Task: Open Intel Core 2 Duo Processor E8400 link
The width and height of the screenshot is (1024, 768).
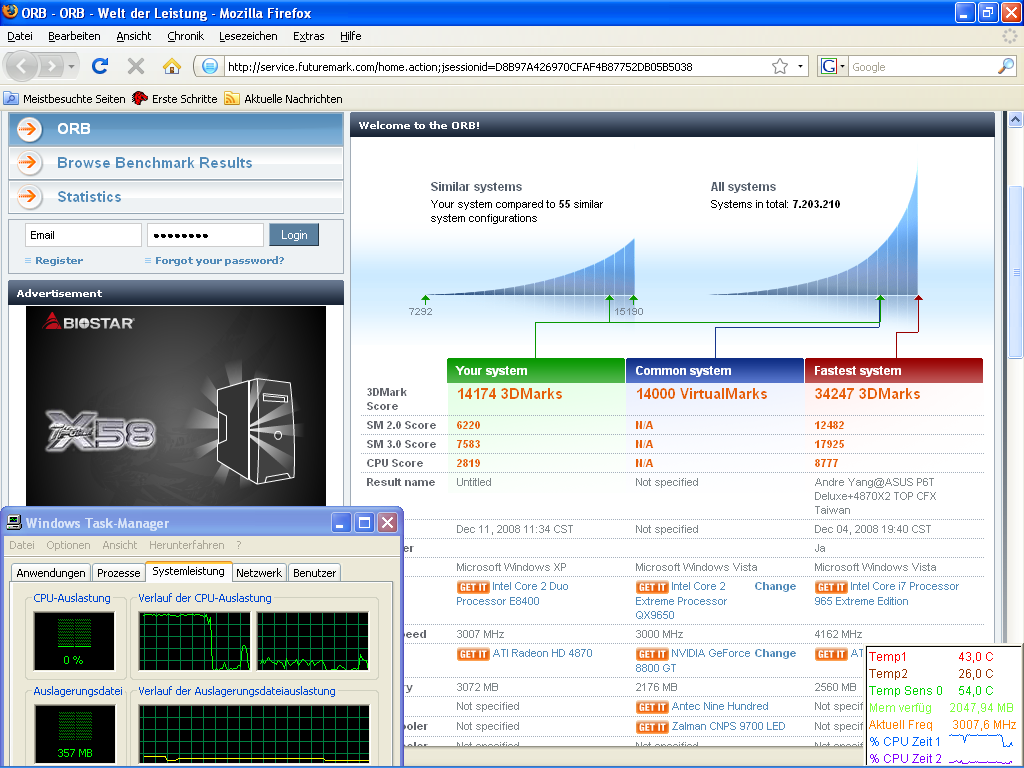Action: (513, 594)
